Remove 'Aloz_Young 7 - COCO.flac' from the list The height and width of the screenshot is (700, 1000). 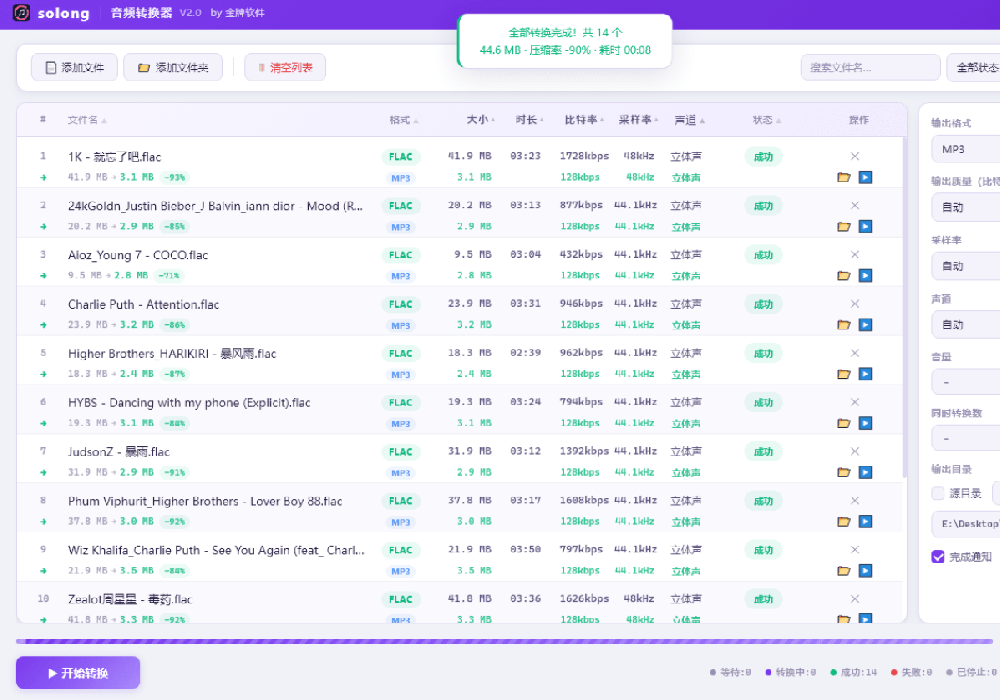point(855,254)
